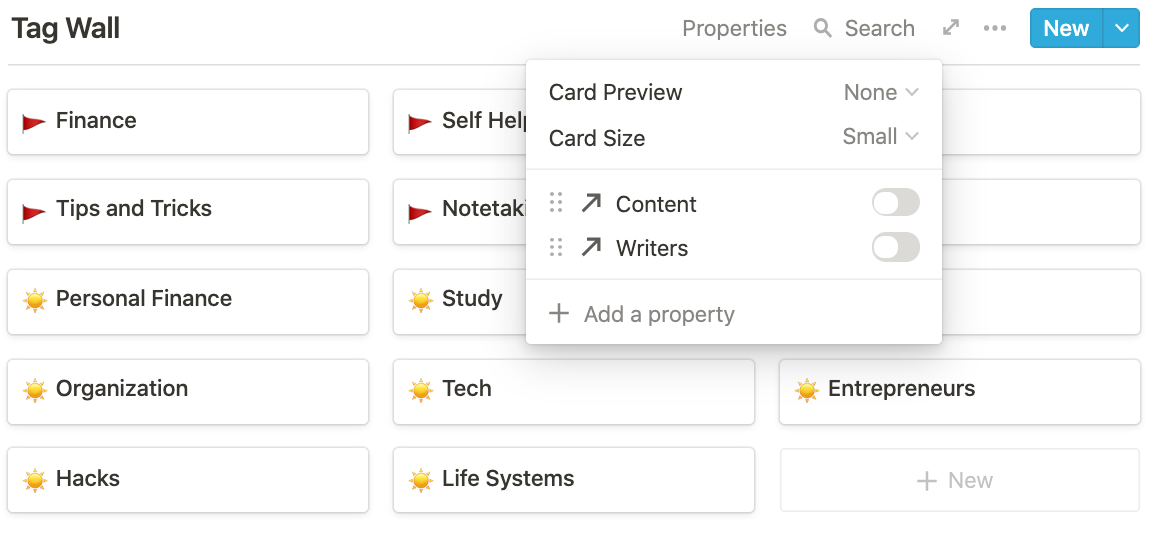Open the Life Systems card
The width and height of the screenshot is (1150, 534).
pyautogui.click(x=573, y=480)
